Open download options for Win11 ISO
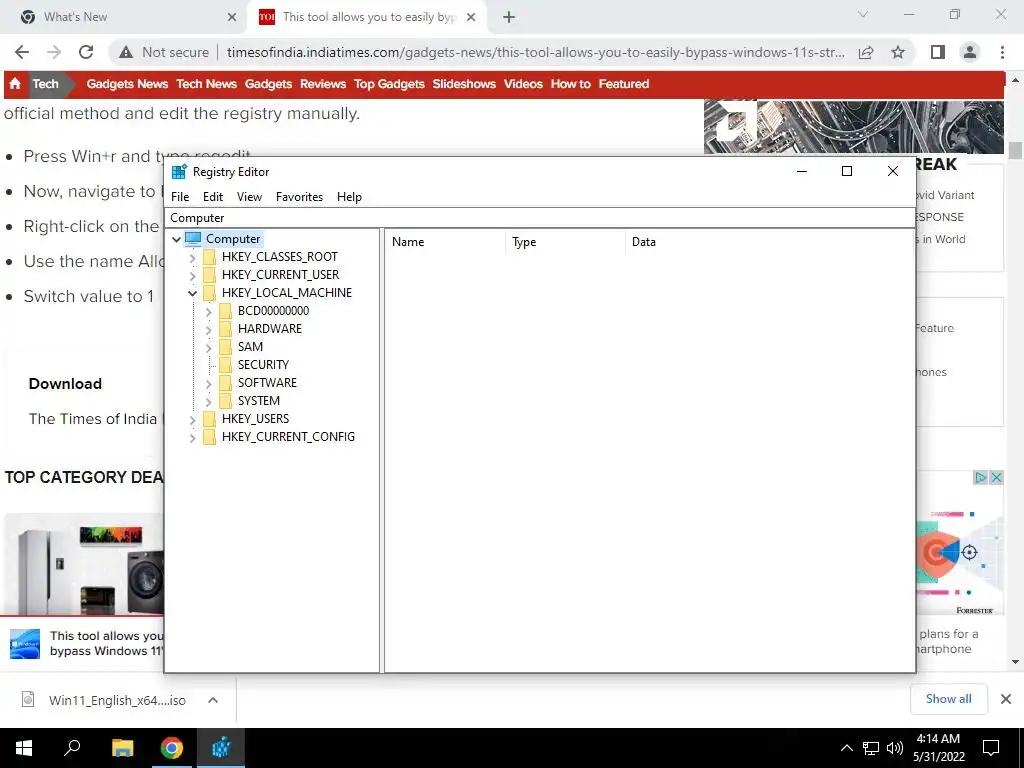Screen dimensions: 1024x768 pyautogui.click(x=213, y=700)
